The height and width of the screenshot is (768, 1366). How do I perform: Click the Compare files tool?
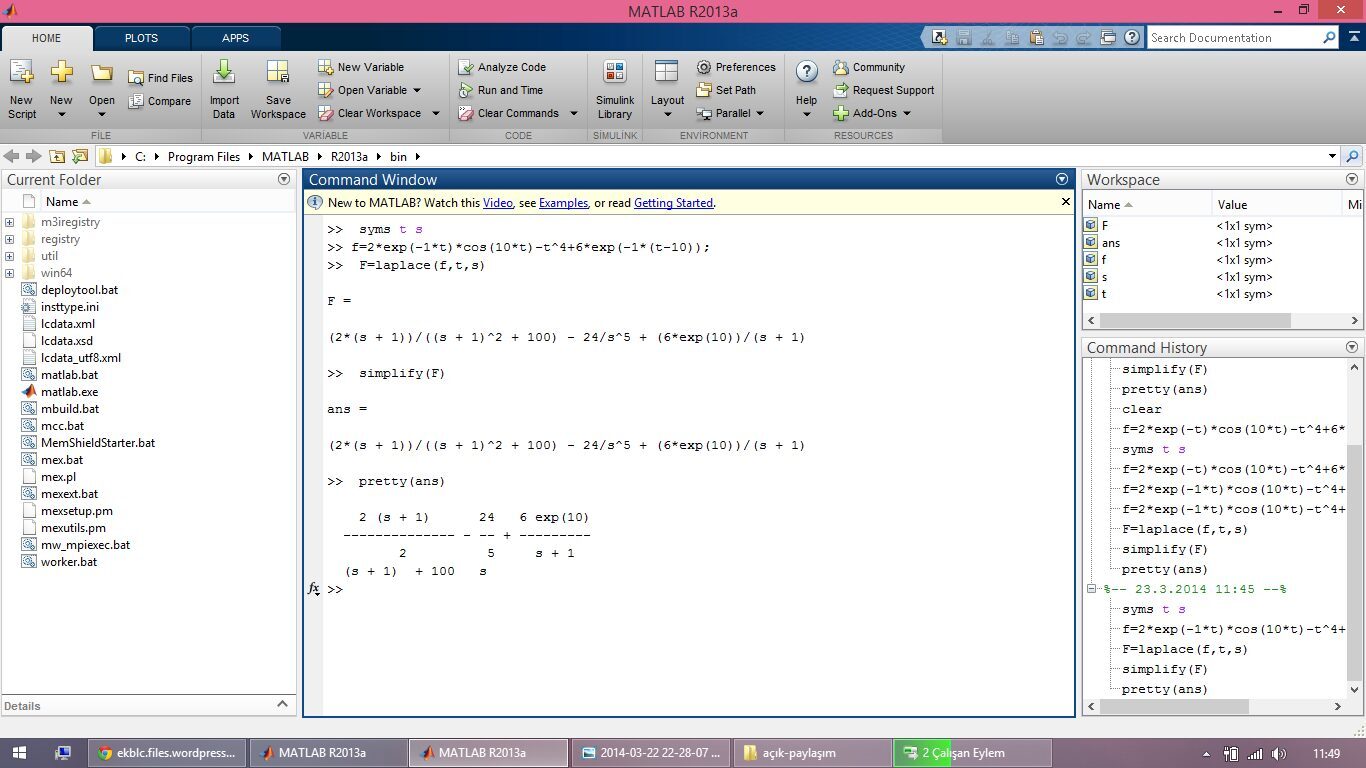click(x=160, y=101)
